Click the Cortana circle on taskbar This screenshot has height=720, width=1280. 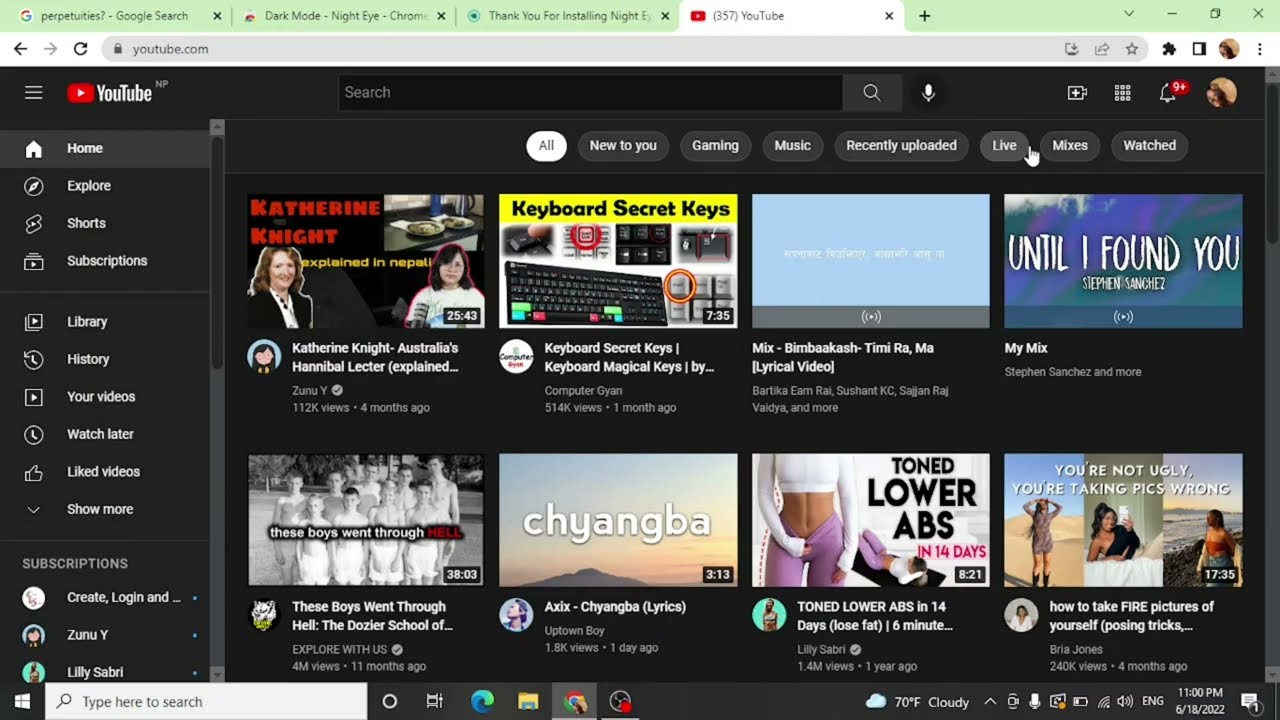tap(390, 701)
